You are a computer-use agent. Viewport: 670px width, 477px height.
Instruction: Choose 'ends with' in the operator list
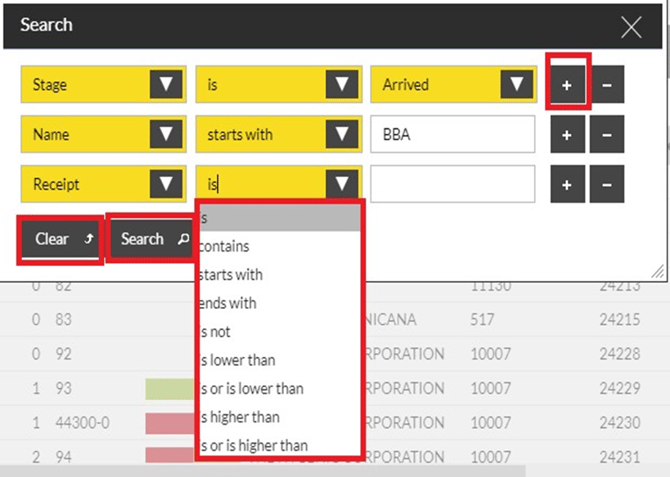coord(229,303)
